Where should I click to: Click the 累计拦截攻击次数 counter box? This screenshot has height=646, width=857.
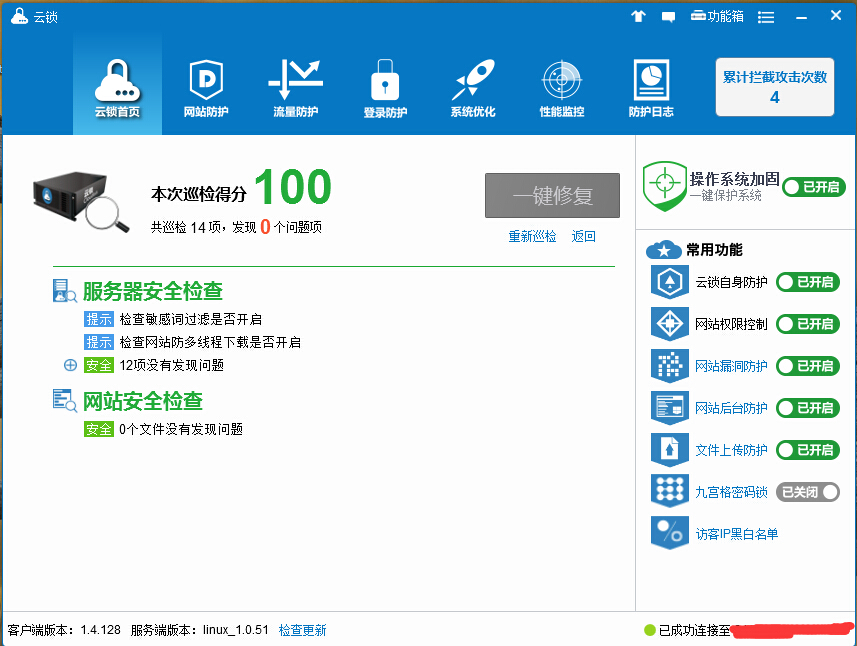coord(775,87)
